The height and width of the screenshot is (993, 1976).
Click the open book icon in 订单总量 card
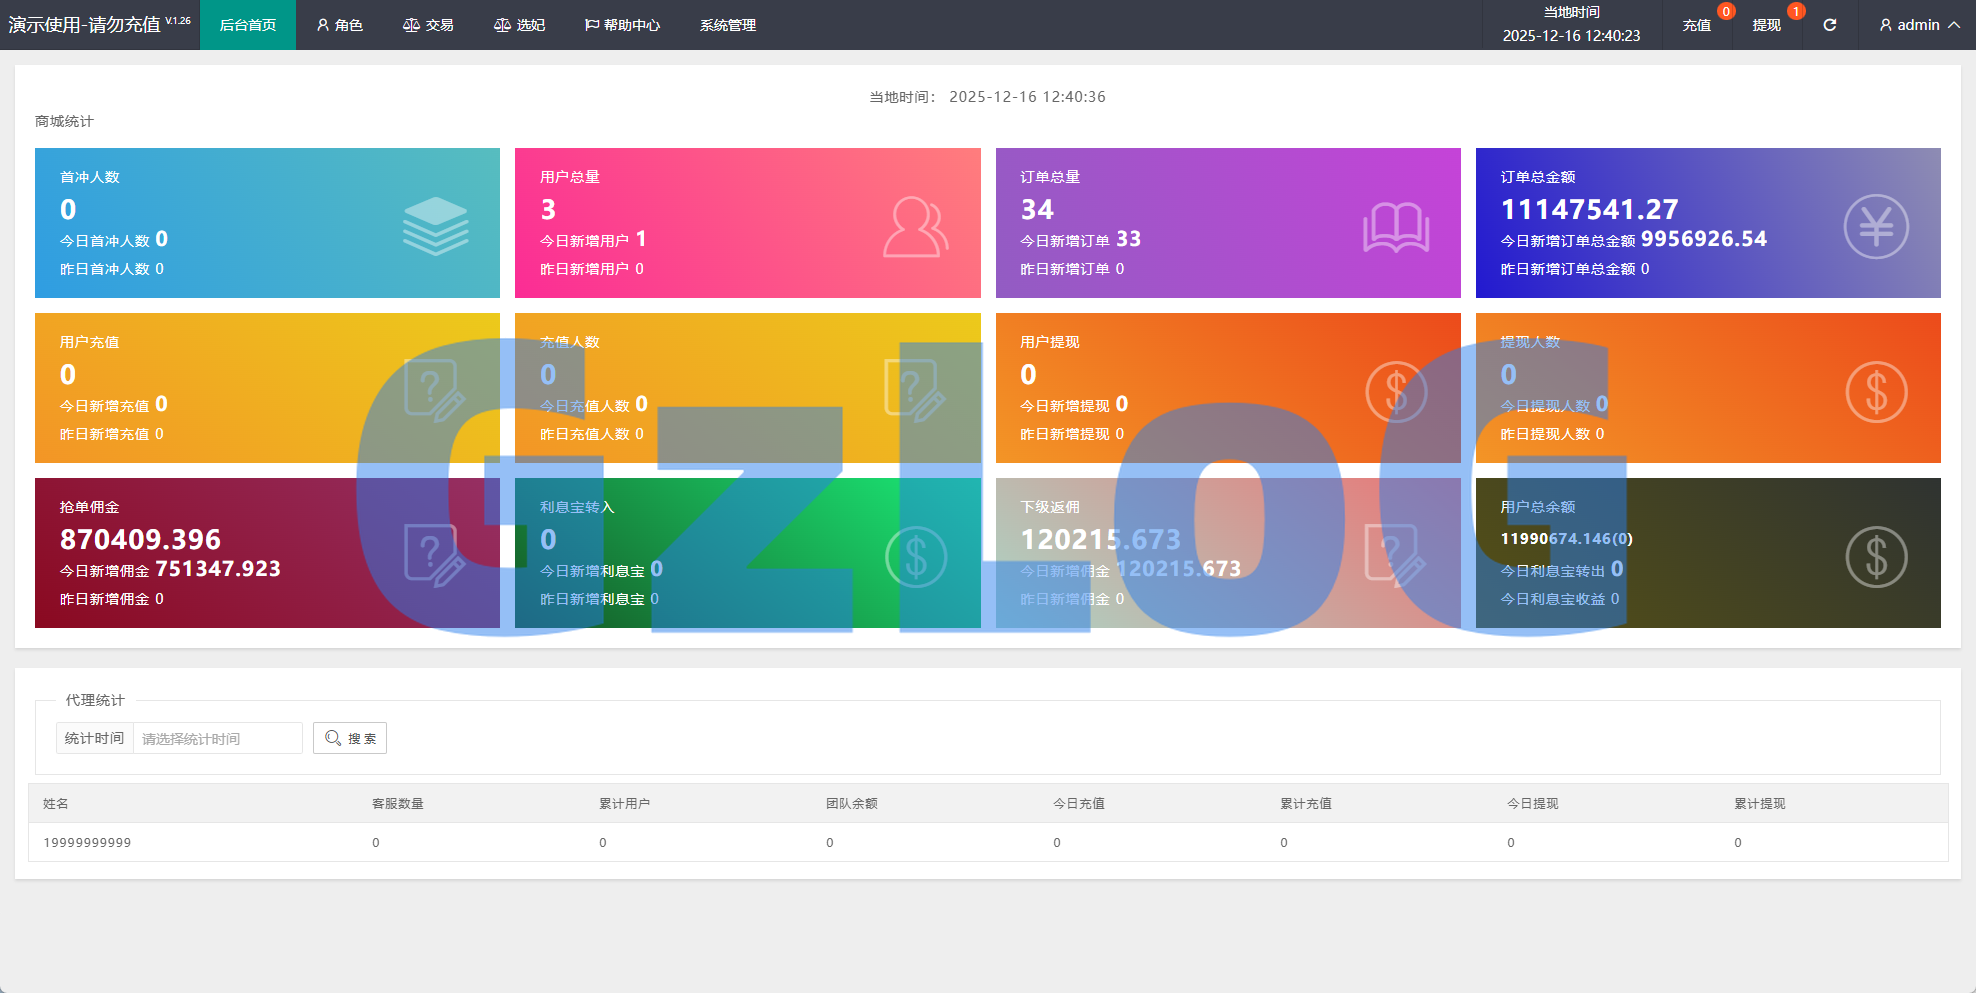(x=1396, y=227)
